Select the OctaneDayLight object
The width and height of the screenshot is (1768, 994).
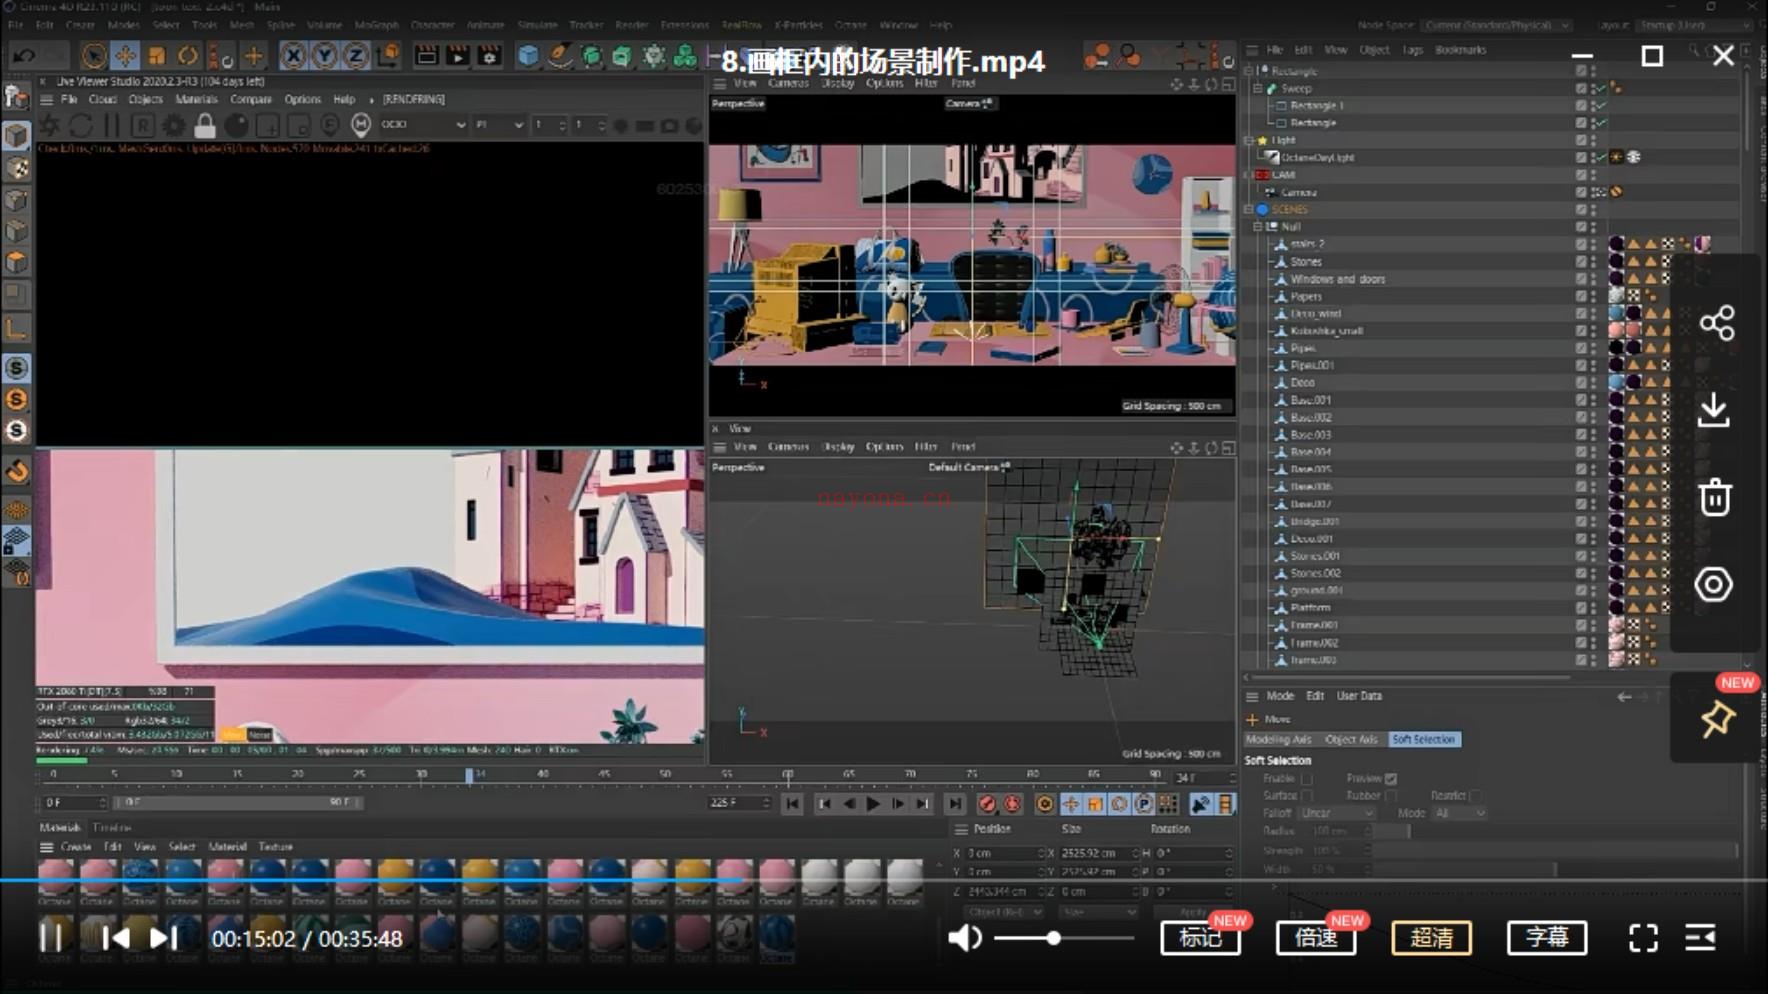[1318, 157]
